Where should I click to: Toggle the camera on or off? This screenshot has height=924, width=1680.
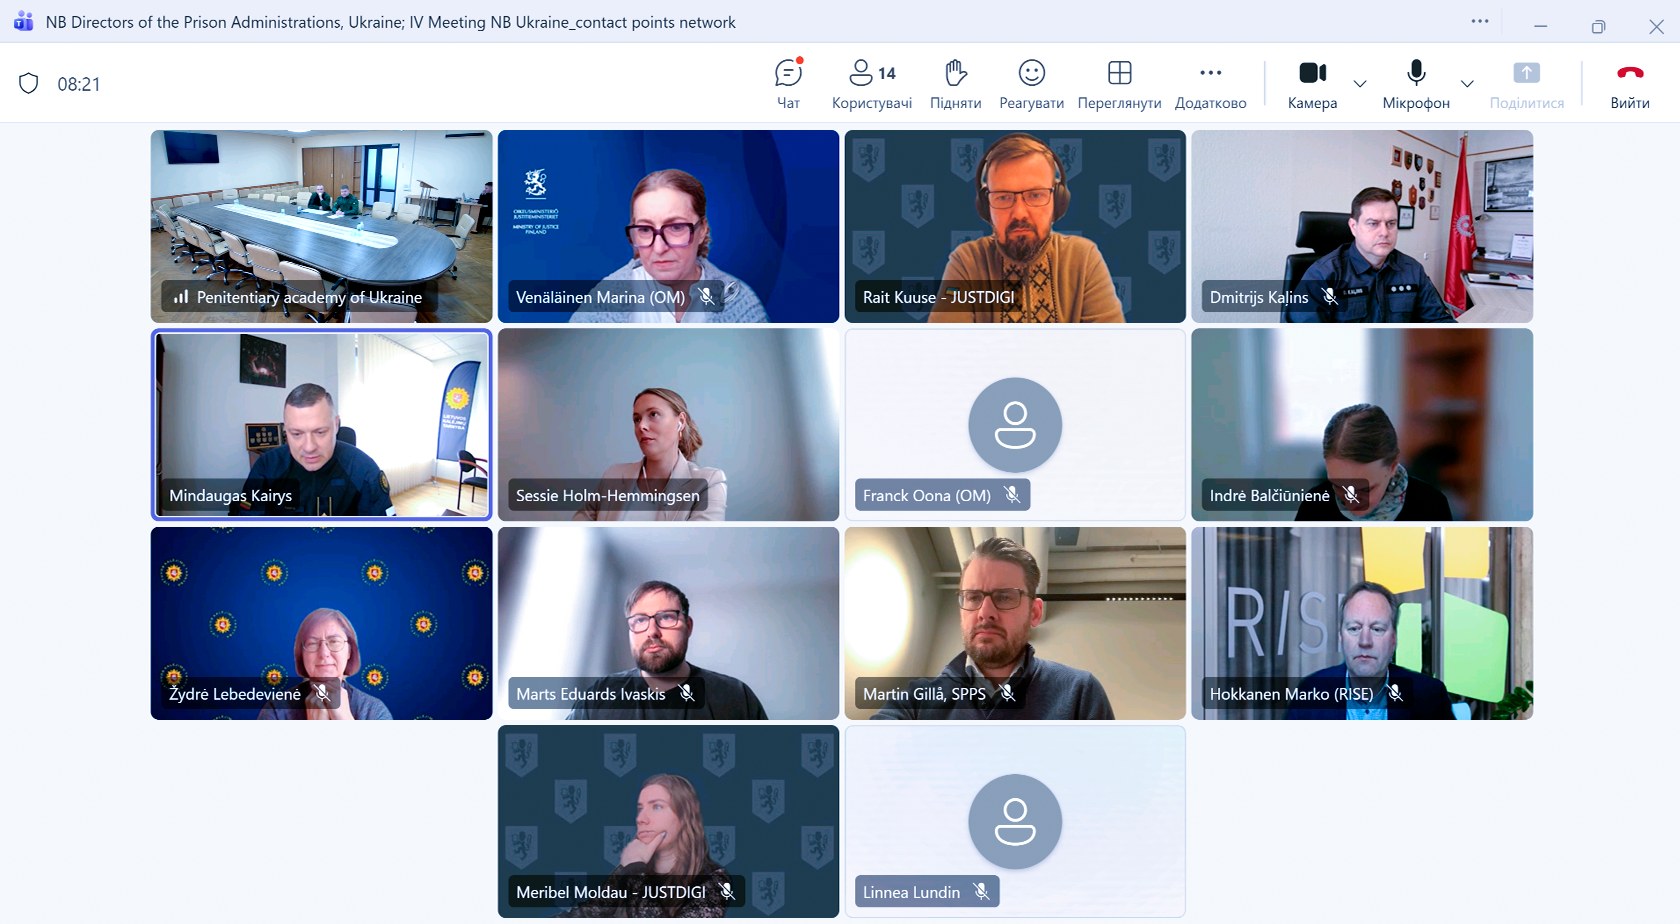click(x=1312, y=83)
